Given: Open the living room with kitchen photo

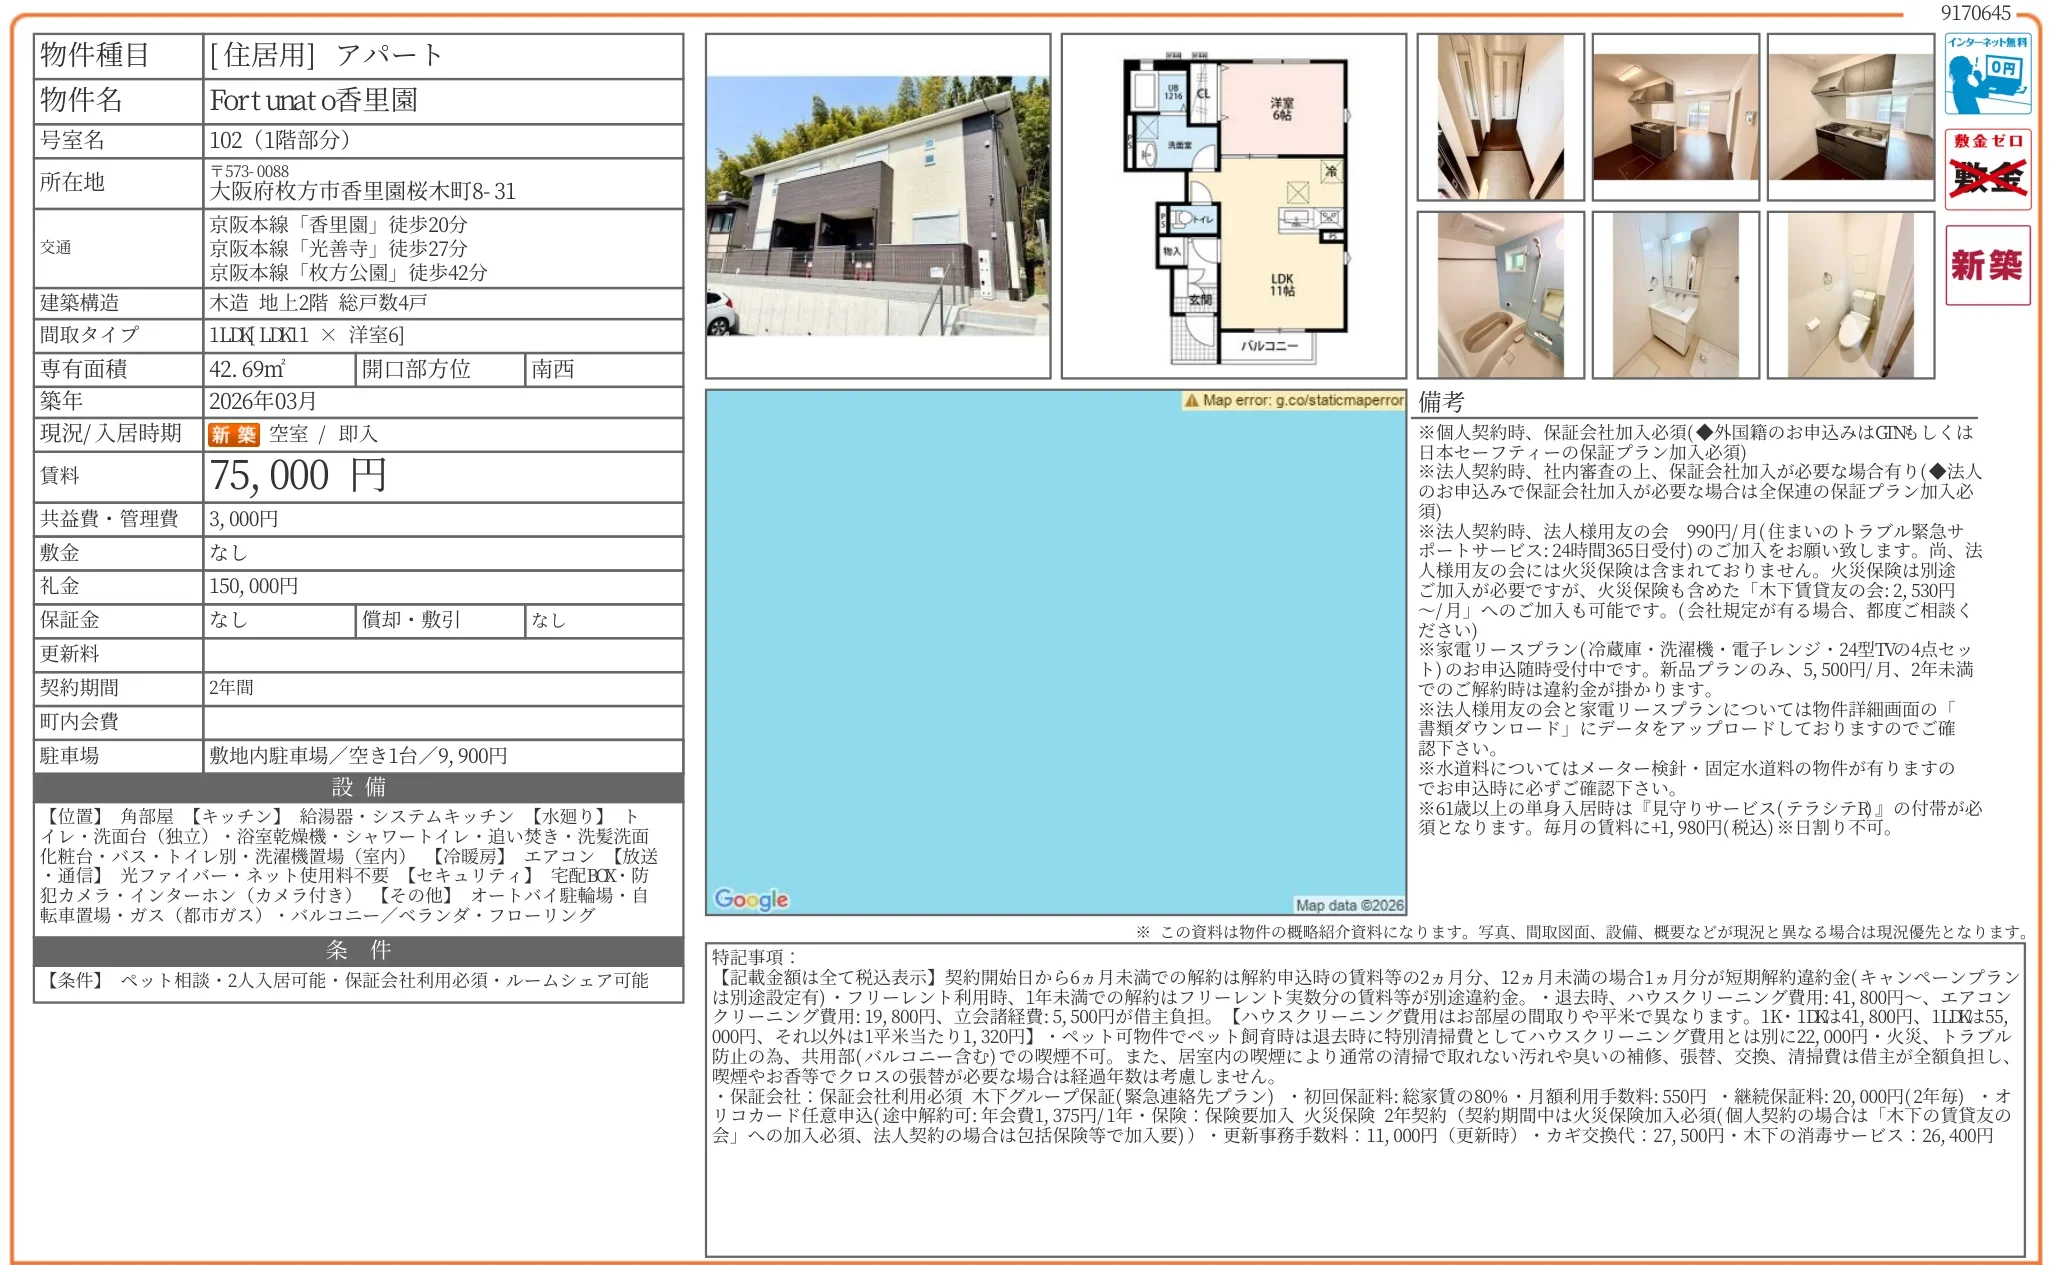Looking at the screenshot, I should [x=1675, y=117].
